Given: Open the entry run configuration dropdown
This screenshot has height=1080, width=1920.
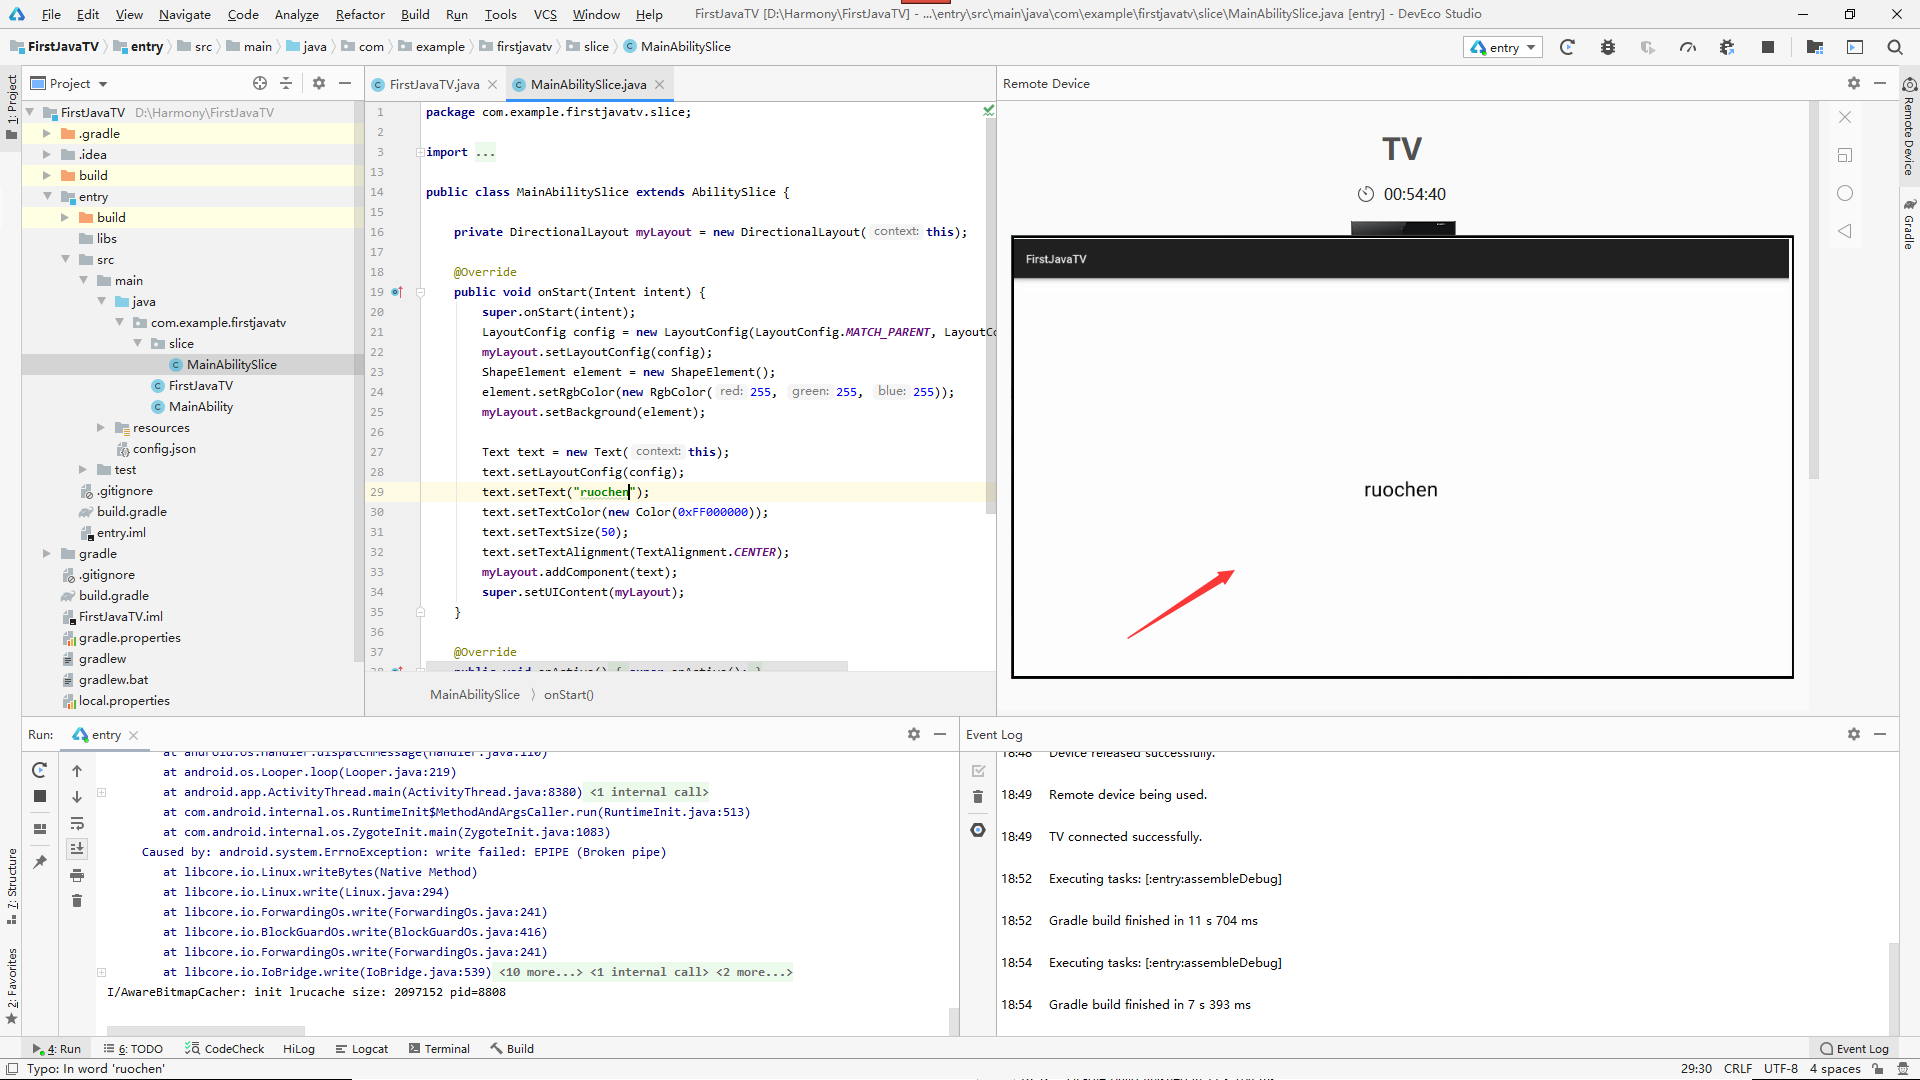Looking at the screenshot, I should coord(1505,47).
